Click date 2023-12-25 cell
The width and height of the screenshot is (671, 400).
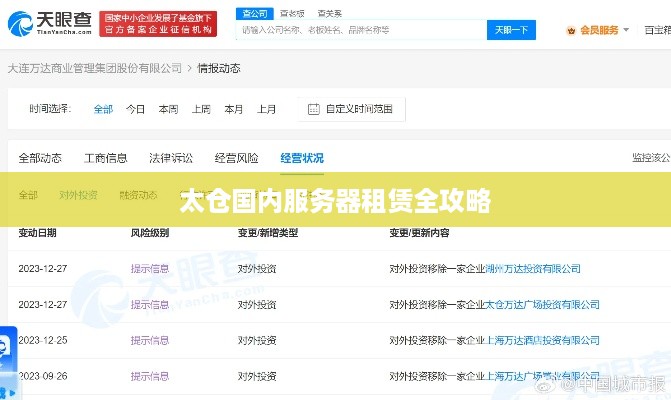point(43,341)
